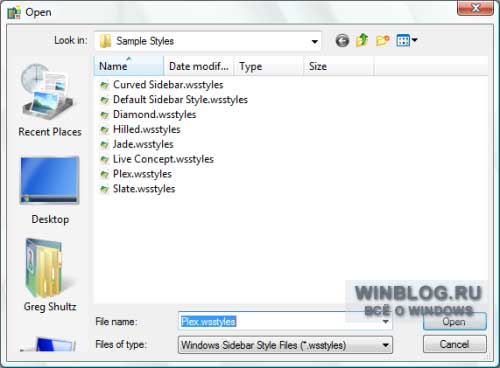Open the Greg Shultz user folder
This screenshot has width=500, height=368.
click(50, 275)
